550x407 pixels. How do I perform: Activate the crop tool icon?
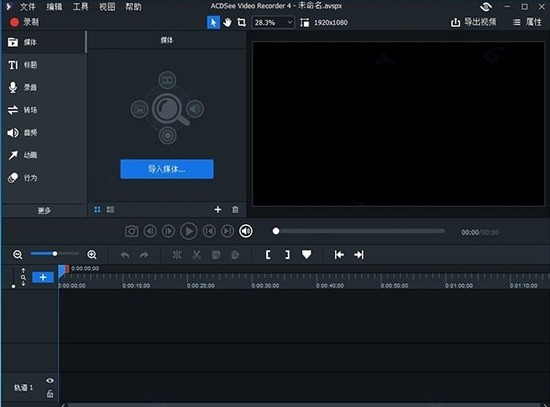point(241,23)
